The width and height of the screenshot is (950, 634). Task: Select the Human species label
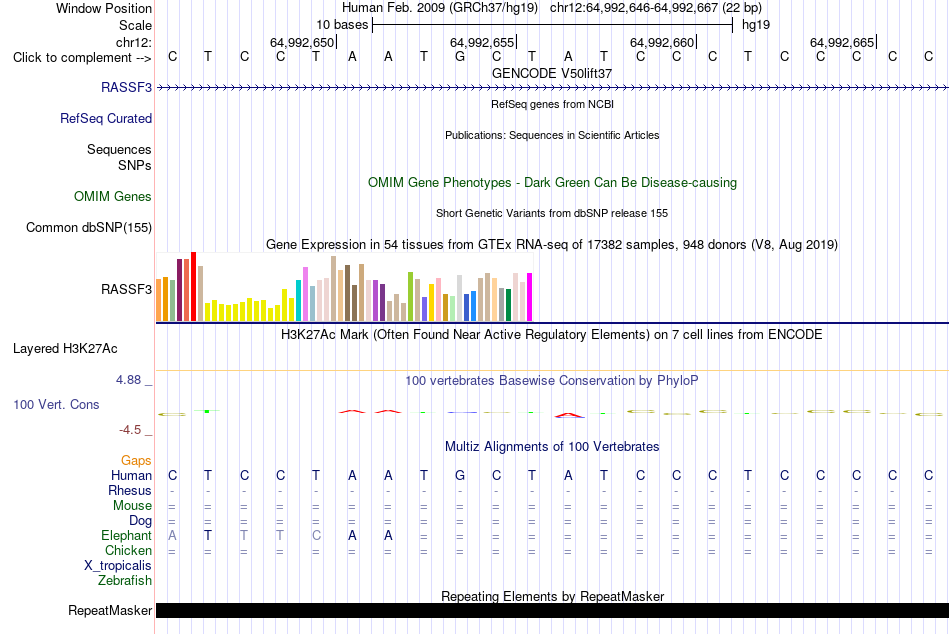[131, 475]
